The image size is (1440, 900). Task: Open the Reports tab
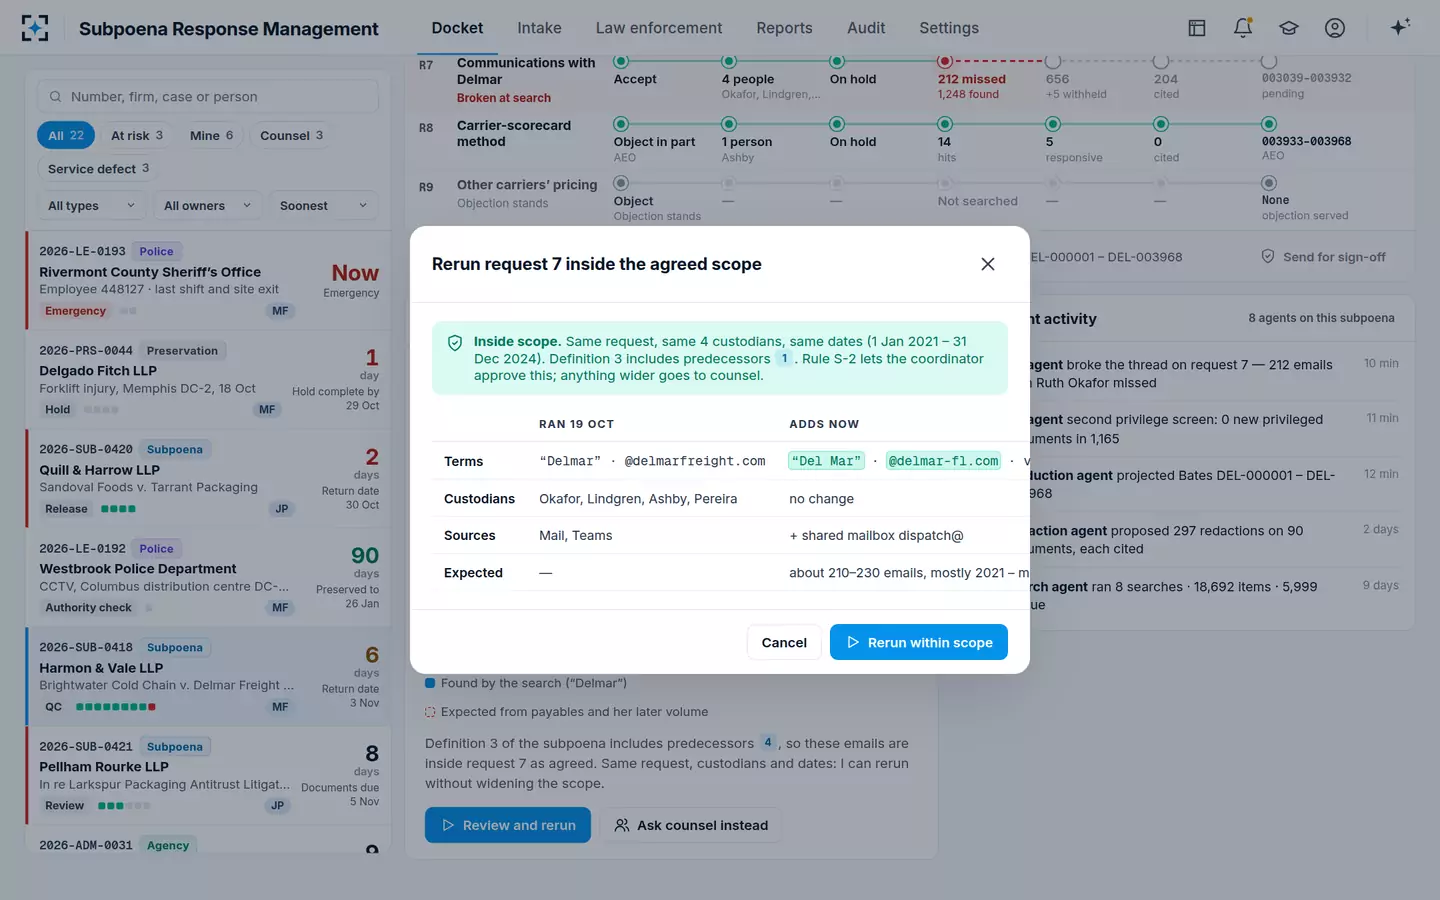784,28
